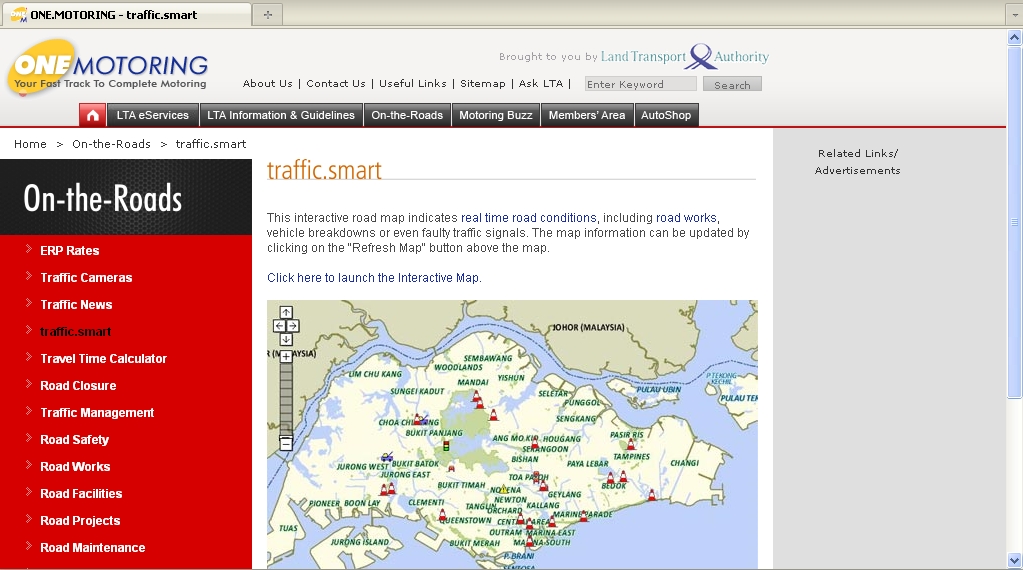Select the cone on the coast below Changi
This screenshot has width=1023, height=570.
pyautogui.click(x=651, y=495)
